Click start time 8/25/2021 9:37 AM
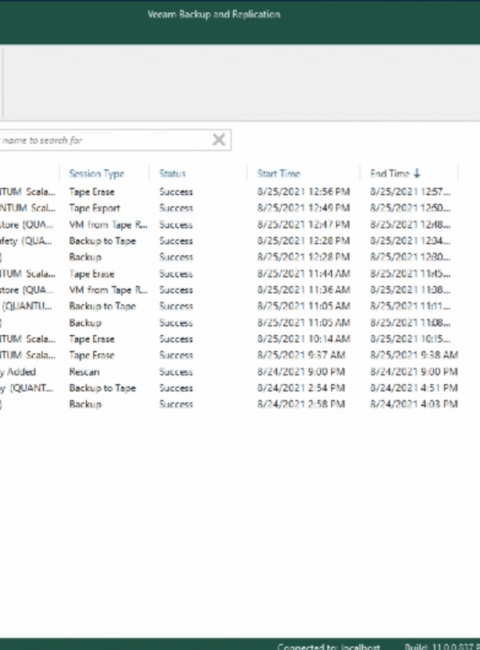 coord(301,355)
